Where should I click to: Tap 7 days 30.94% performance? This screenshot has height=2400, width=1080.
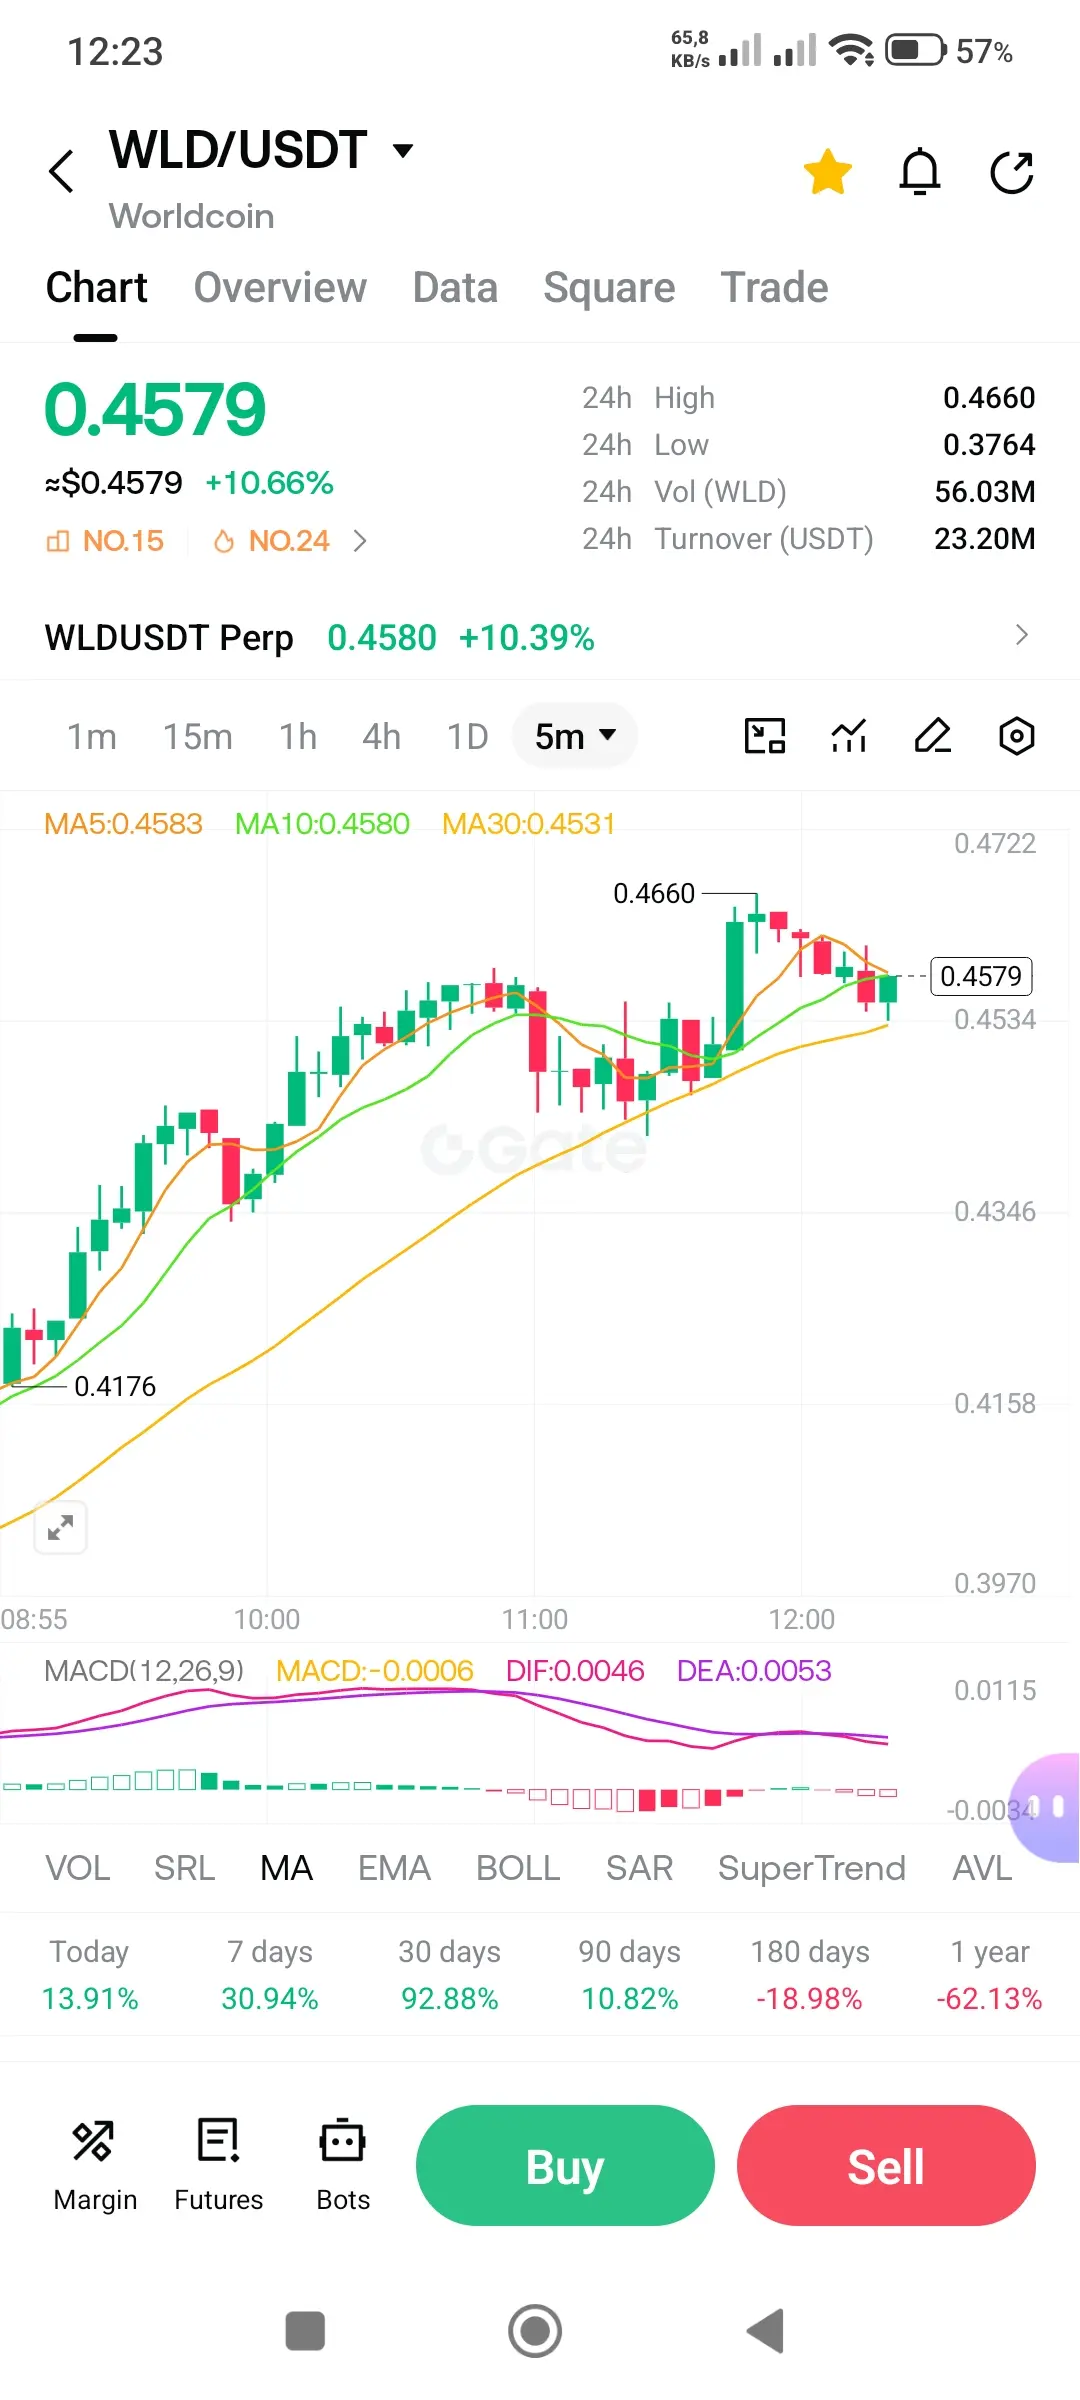click(x=270, y=1975)
